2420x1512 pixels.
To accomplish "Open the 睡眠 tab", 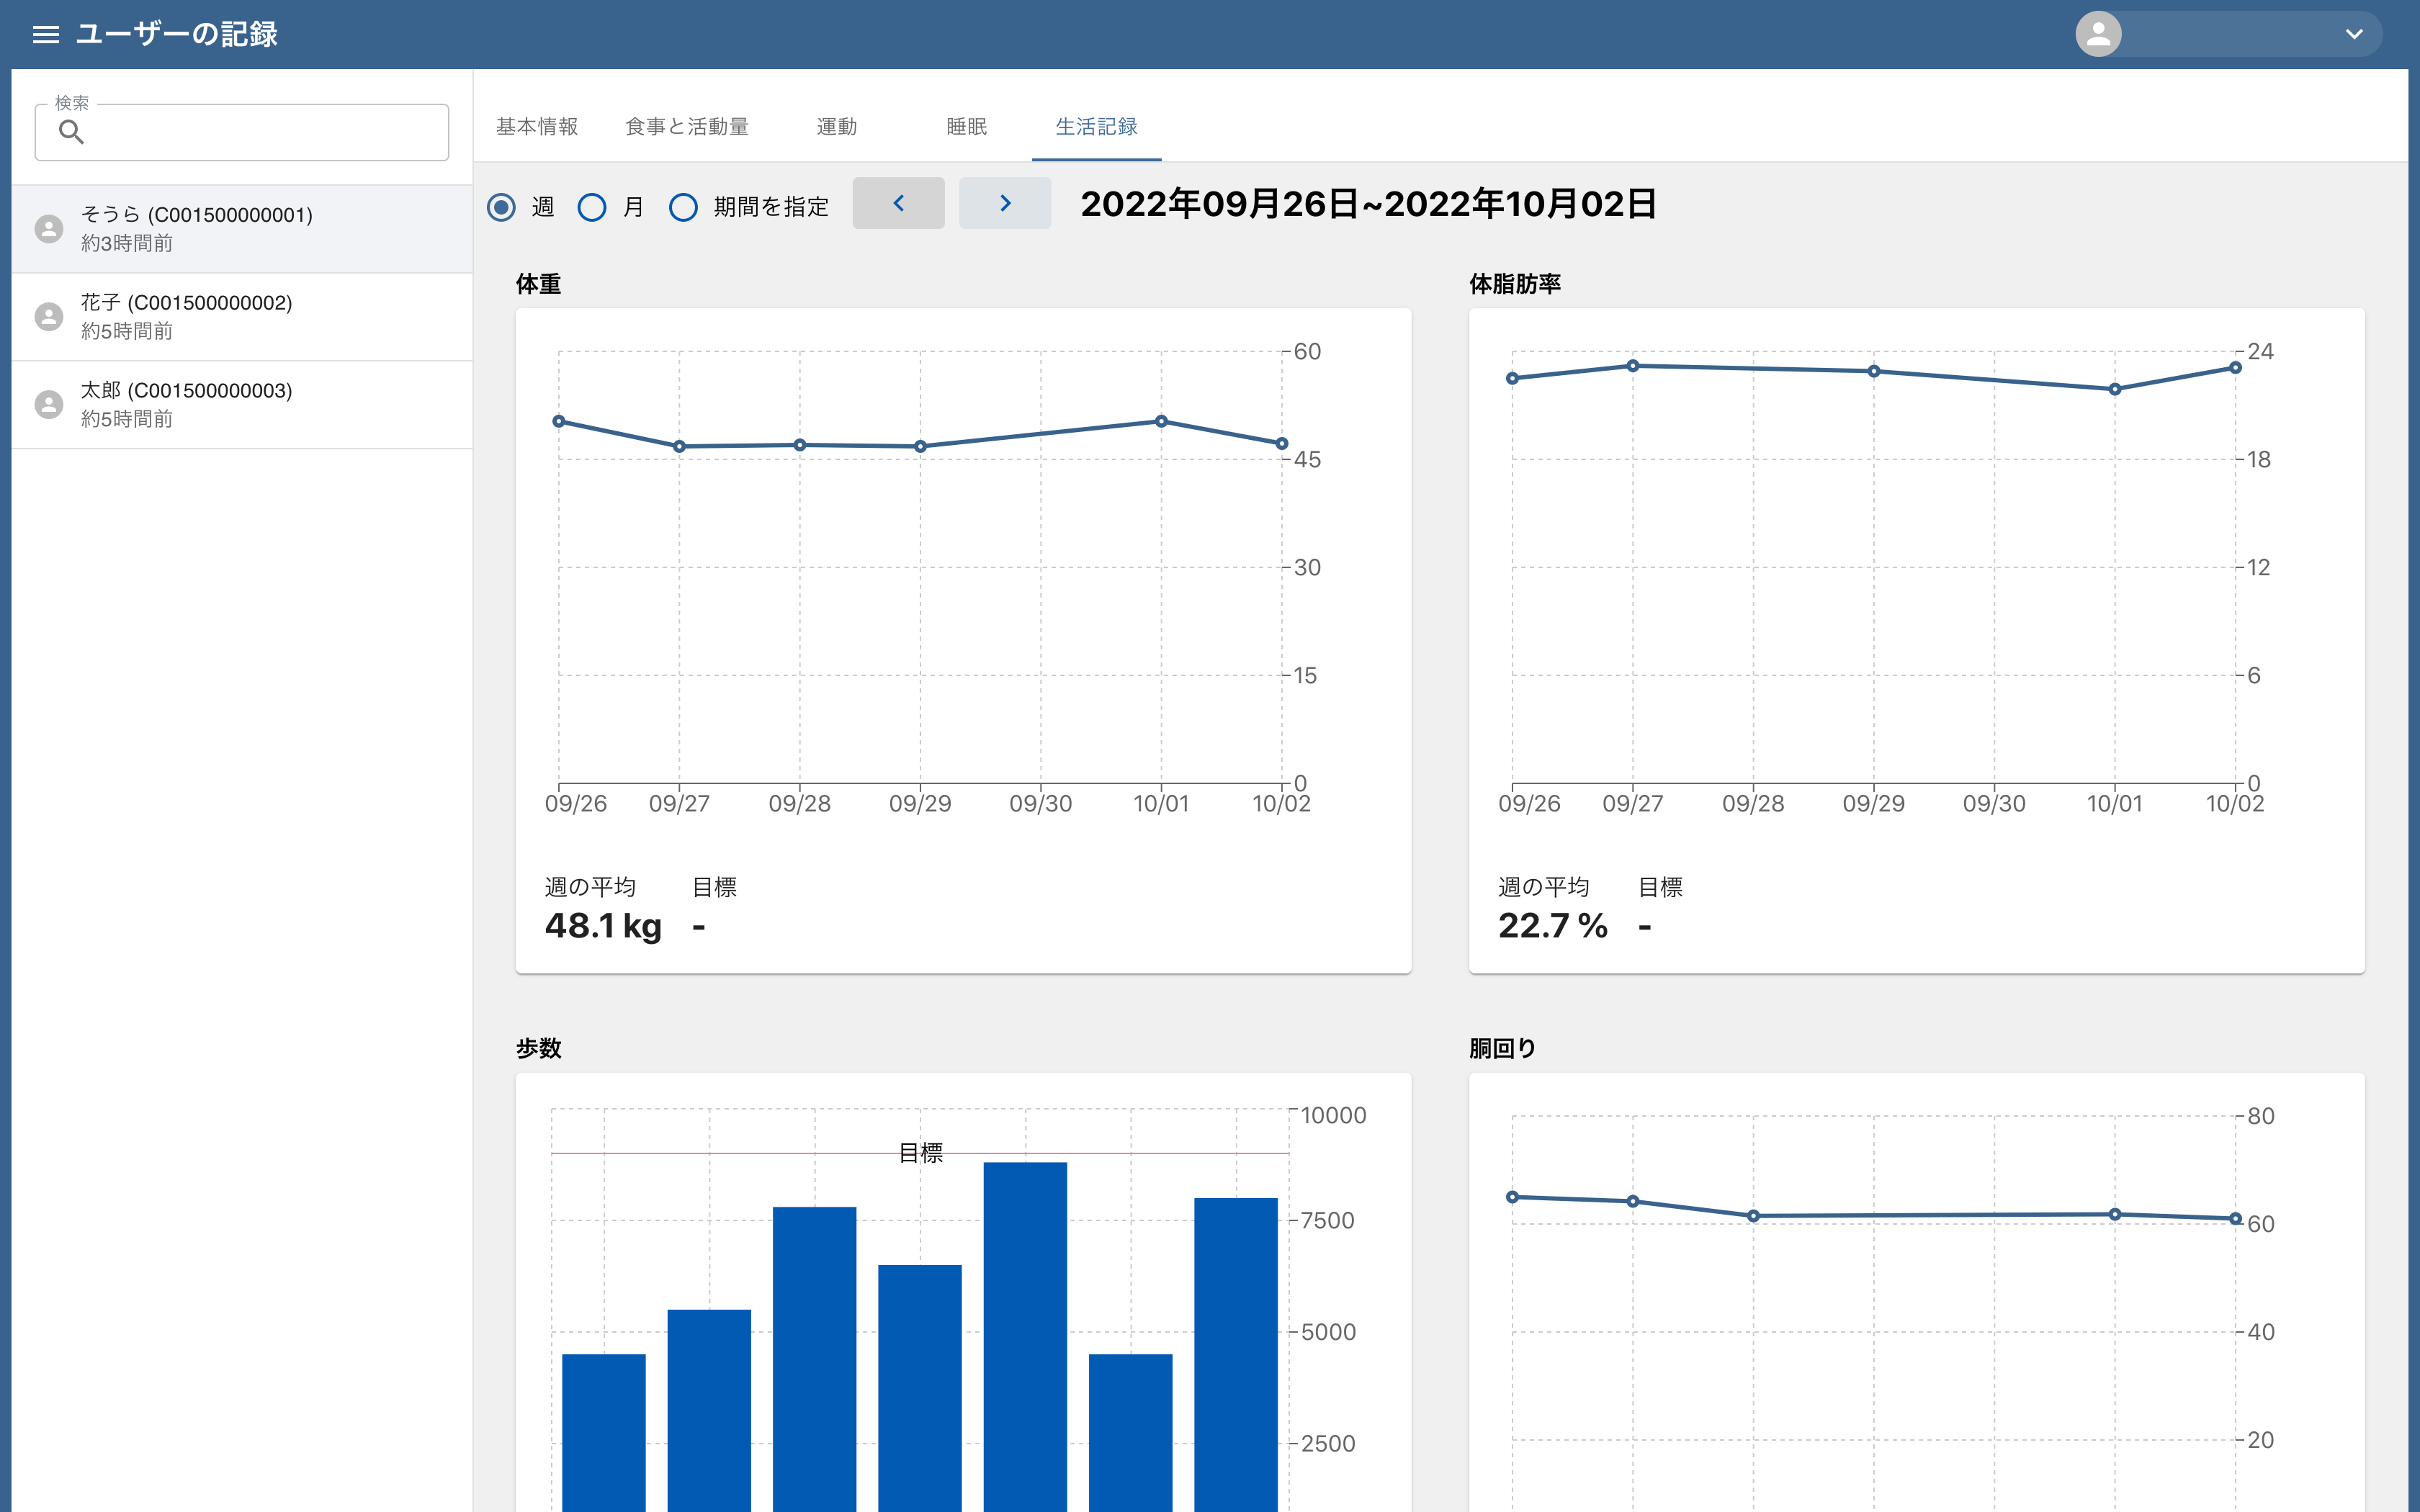I will [966, 127].
